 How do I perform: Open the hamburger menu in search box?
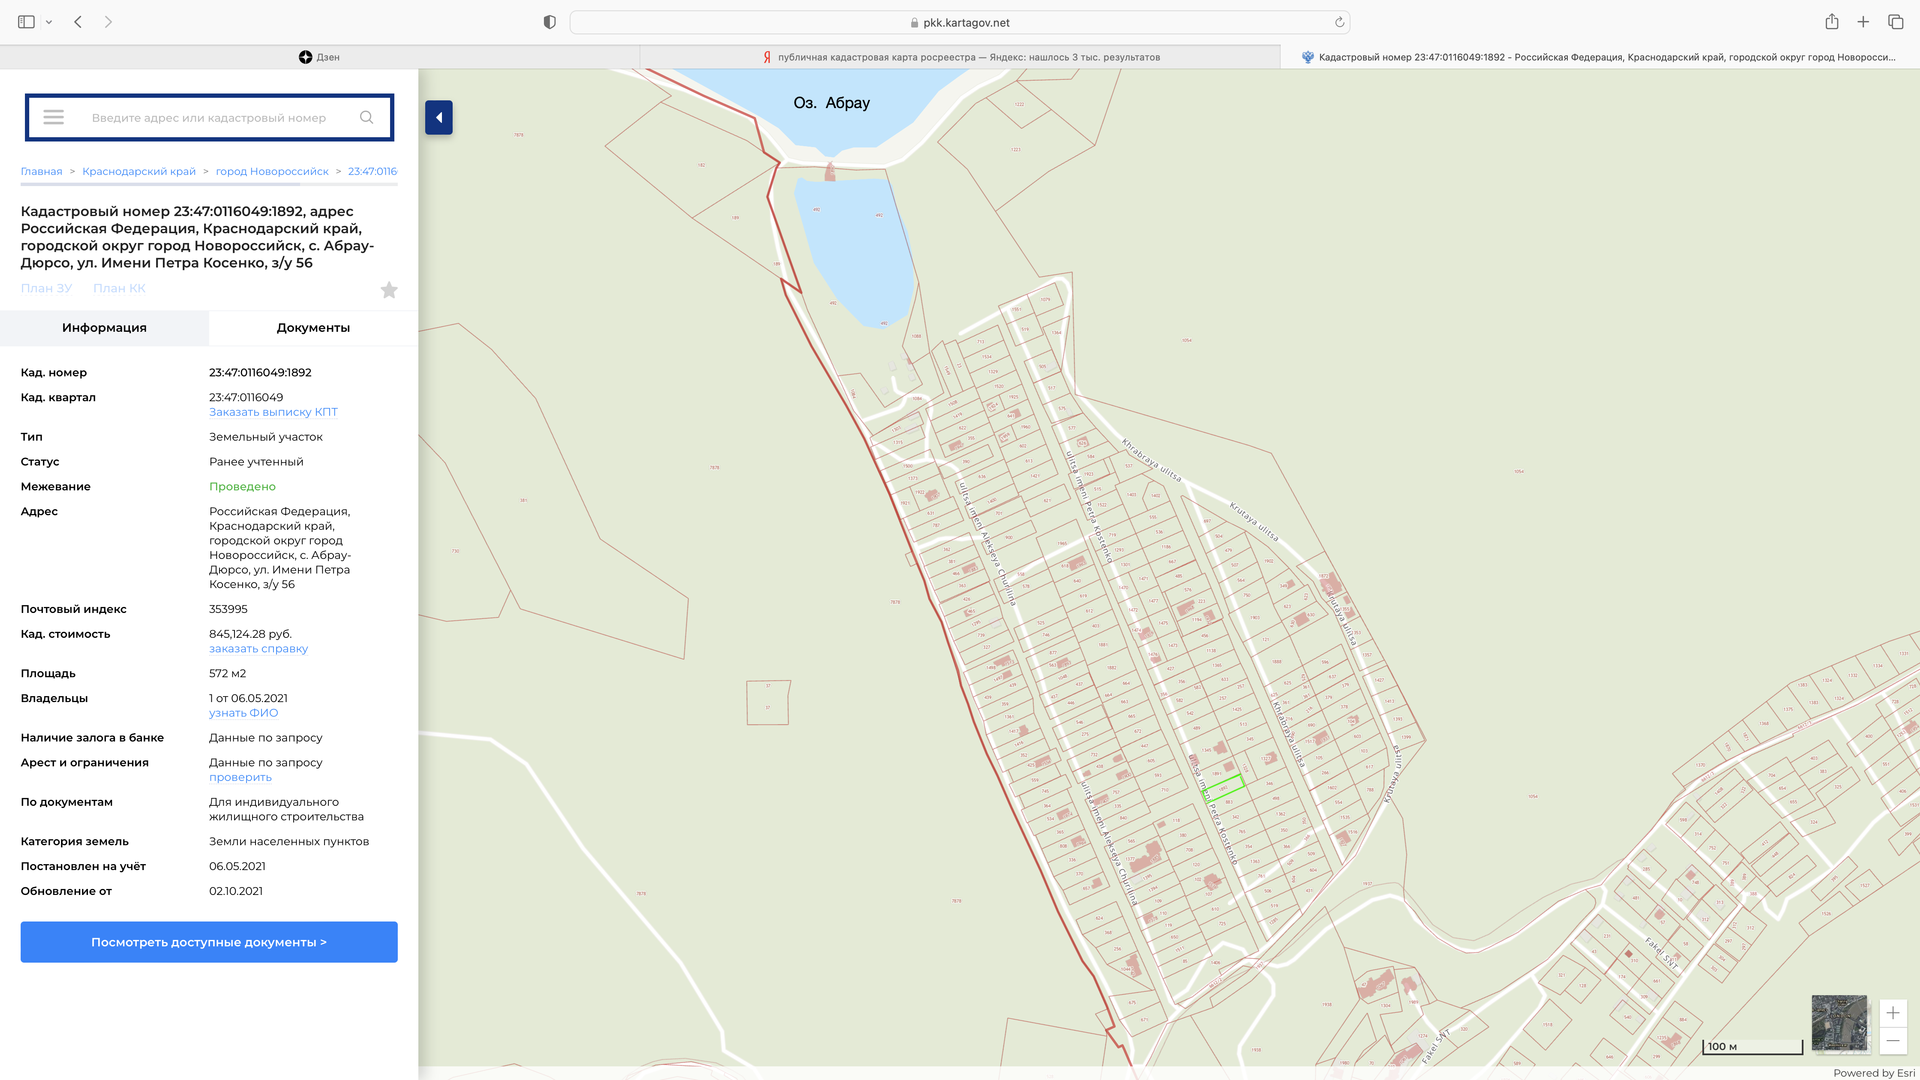tap(54, 118)
